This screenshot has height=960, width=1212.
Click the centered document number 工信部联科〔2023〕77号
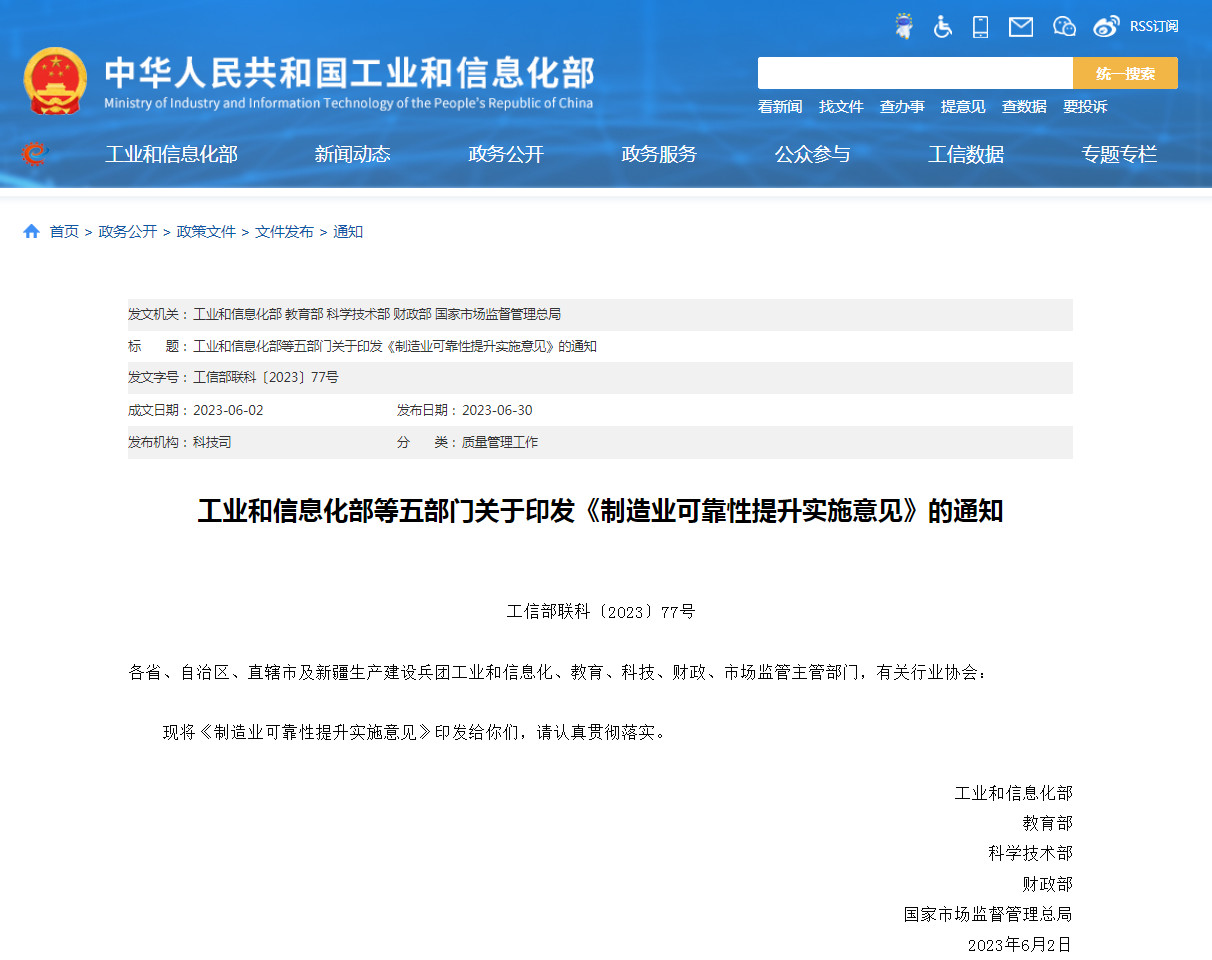pyautogui.click(x=600, y=611)
